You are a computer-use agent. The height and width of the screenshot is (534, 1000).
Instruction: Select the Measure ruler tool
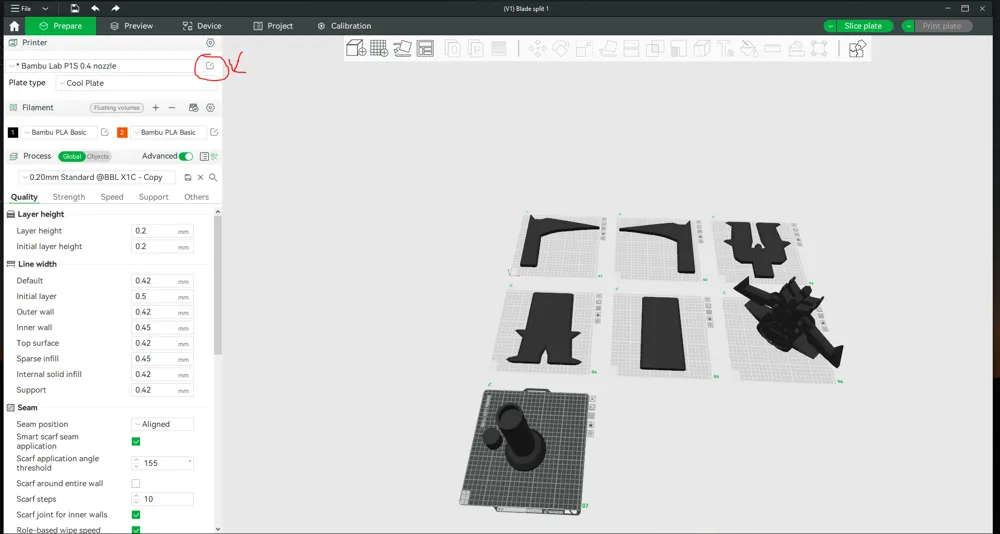point(772,48)
